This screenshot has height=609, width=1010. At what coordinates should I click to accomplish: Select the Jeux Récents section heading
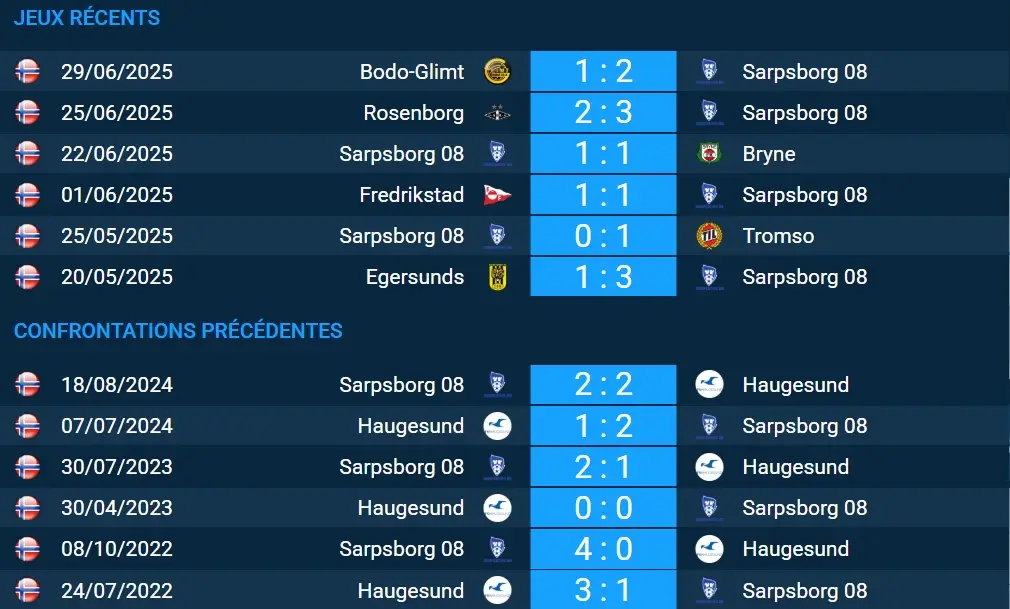click(x=87, y=18)
